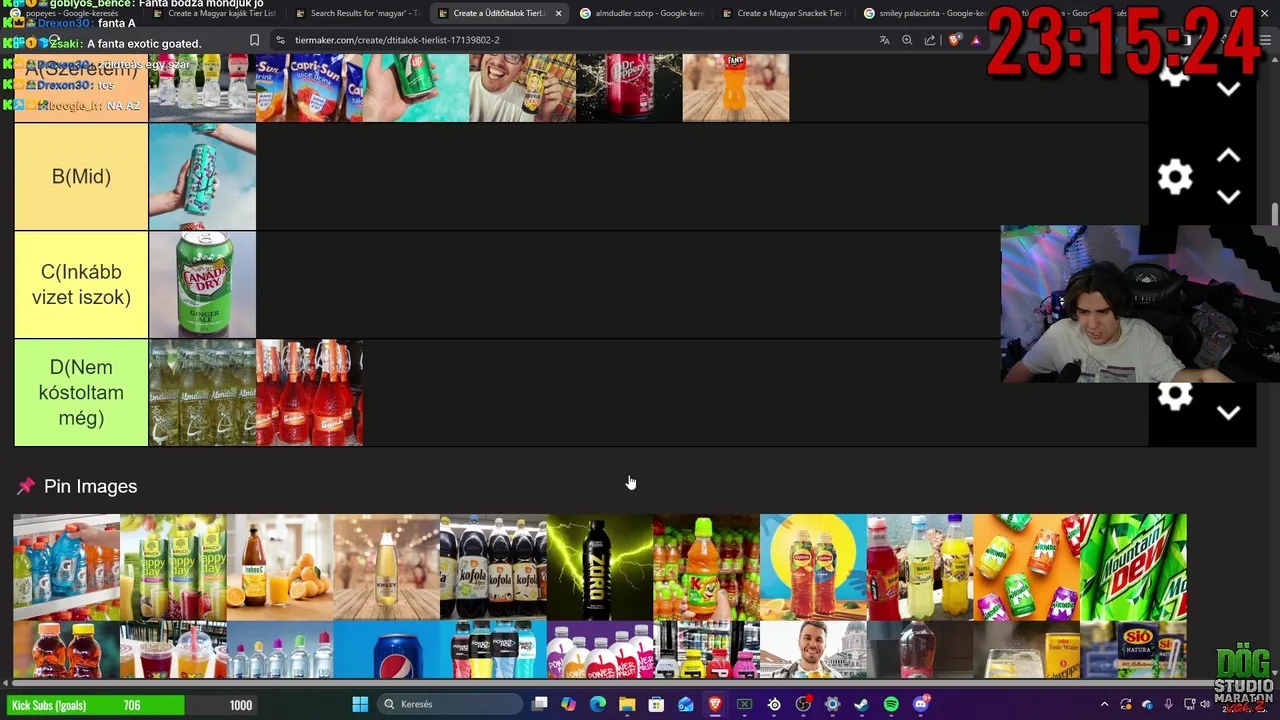The image size is (1280, 720).
Task: Click the Pin Images heading
Action: tap(90, 486)
